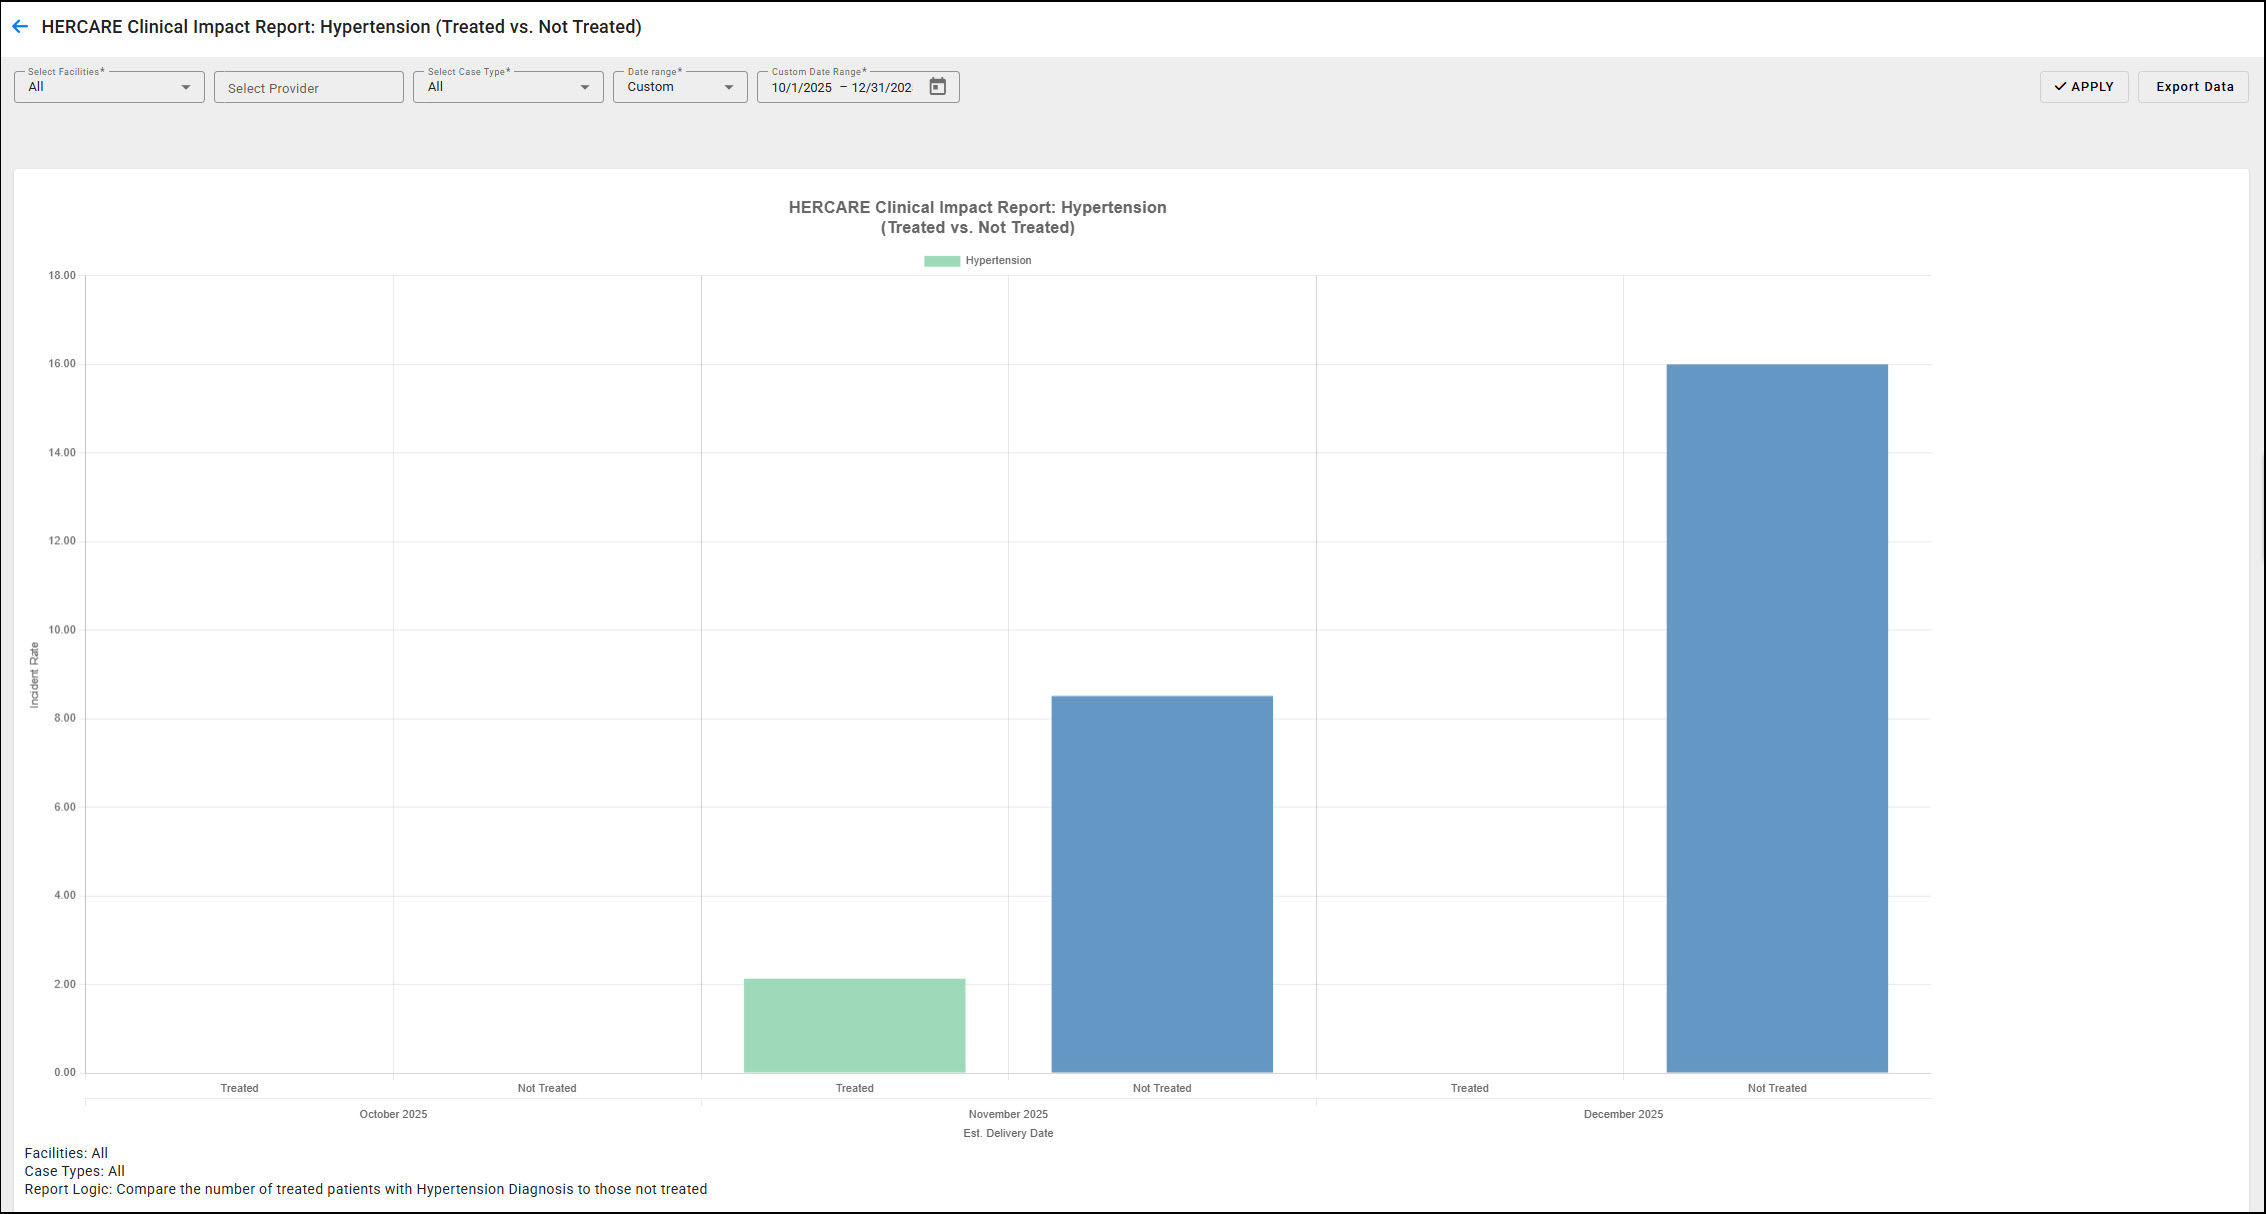This screenshot has width=2266, height=1214.
Task: Expand the Select Facilities dropdown arrow
Action: tap(185, 88)
